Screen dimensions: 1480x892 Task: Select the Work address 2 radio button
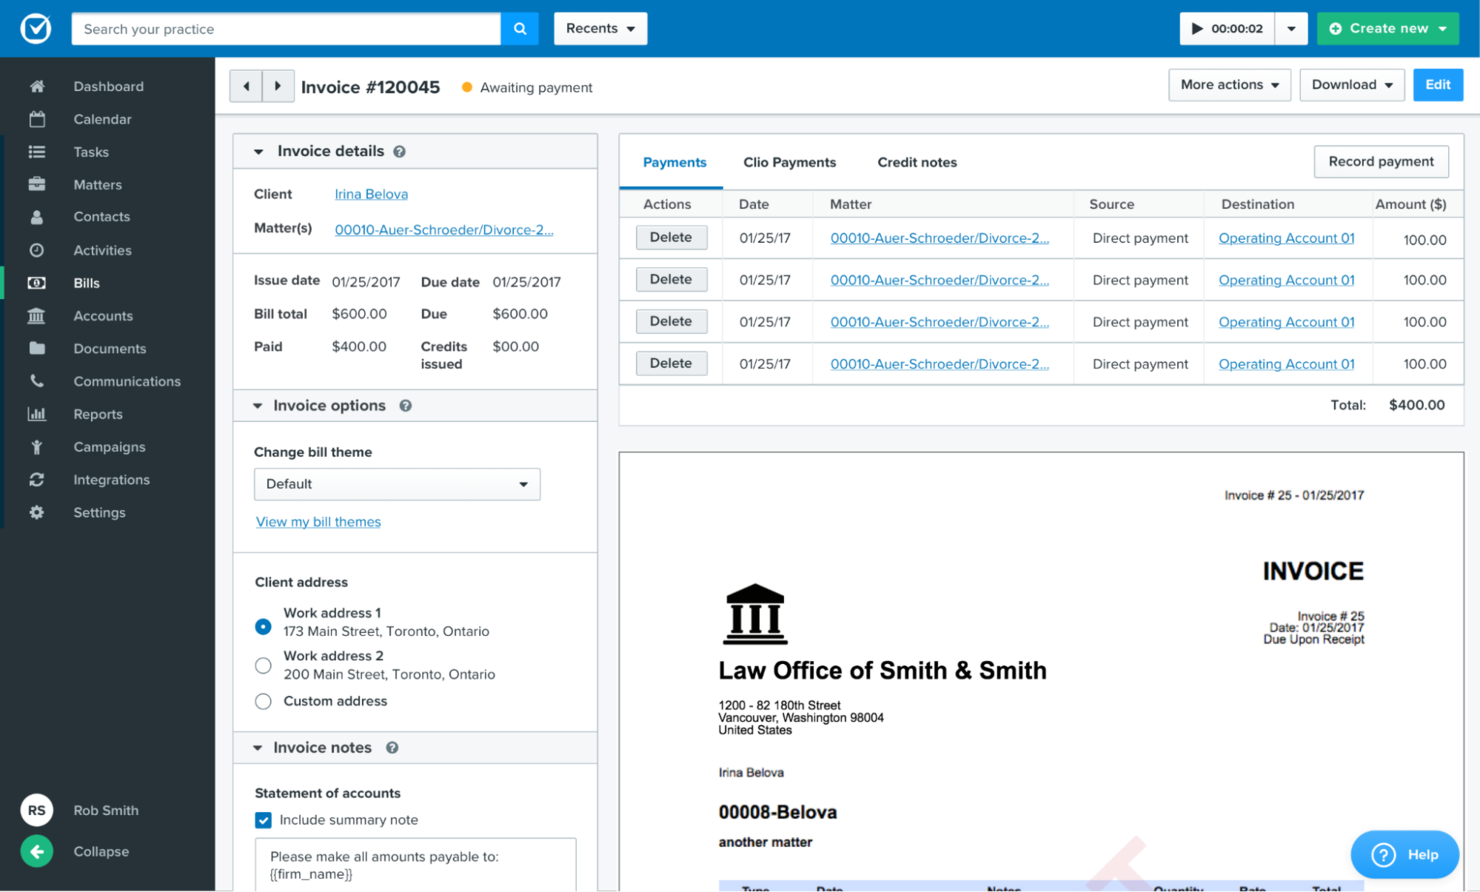(x=263, y=665)
